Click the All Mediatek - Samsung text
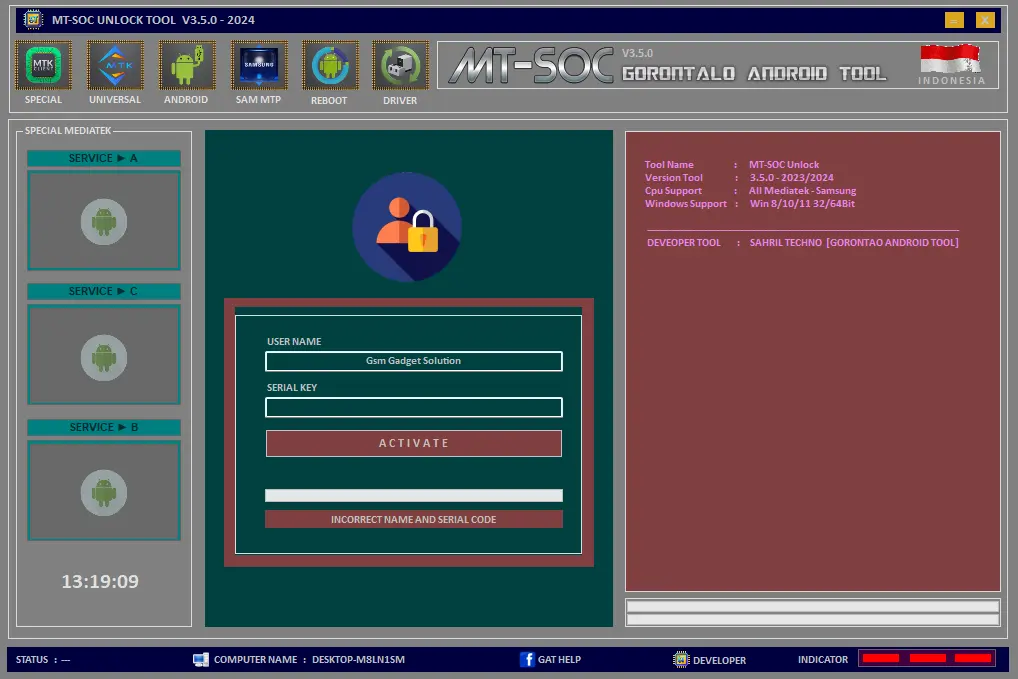Image resolution: width=1018 pixels, height=679 pixels. [802, 191]
